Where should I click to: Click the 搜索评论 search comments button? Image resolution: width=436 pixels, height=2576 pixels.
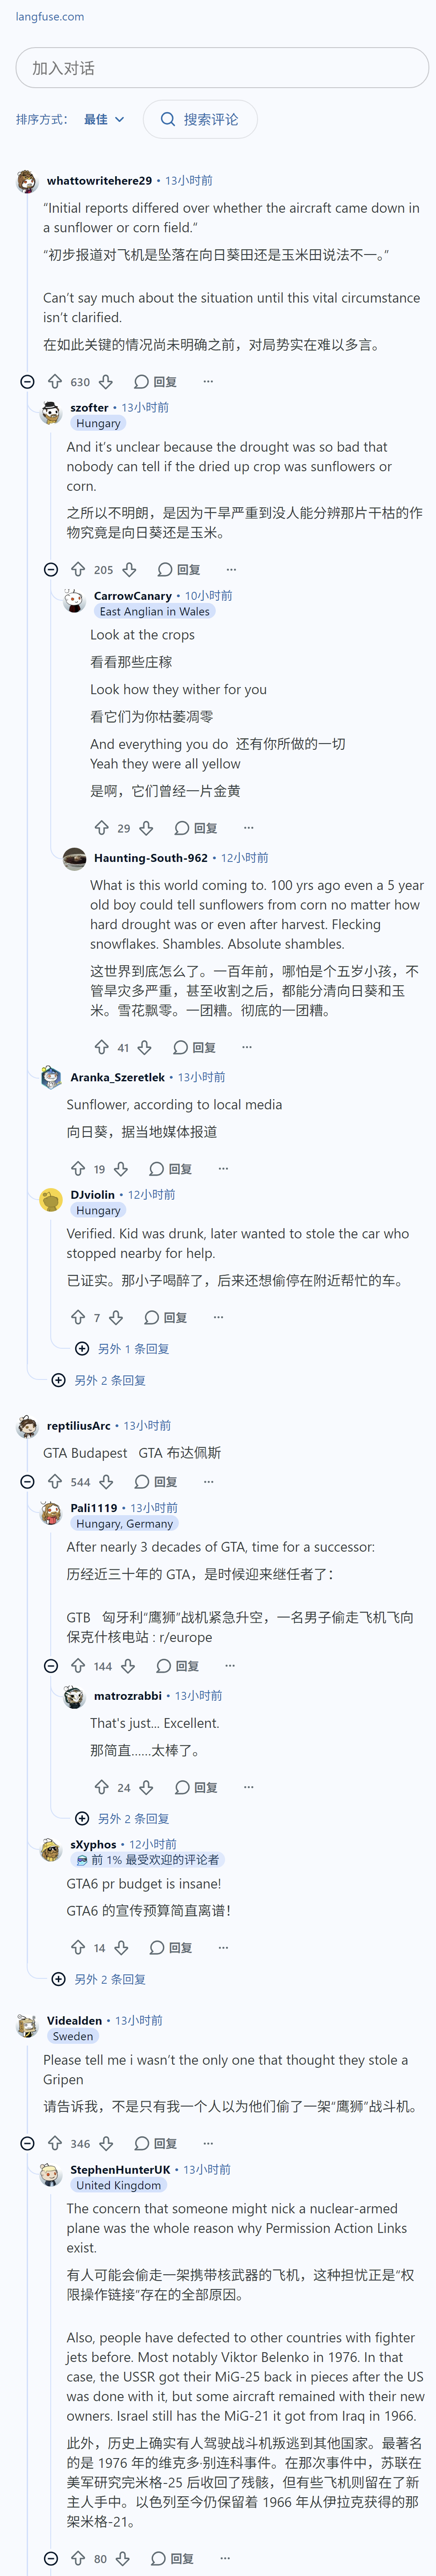200,119
